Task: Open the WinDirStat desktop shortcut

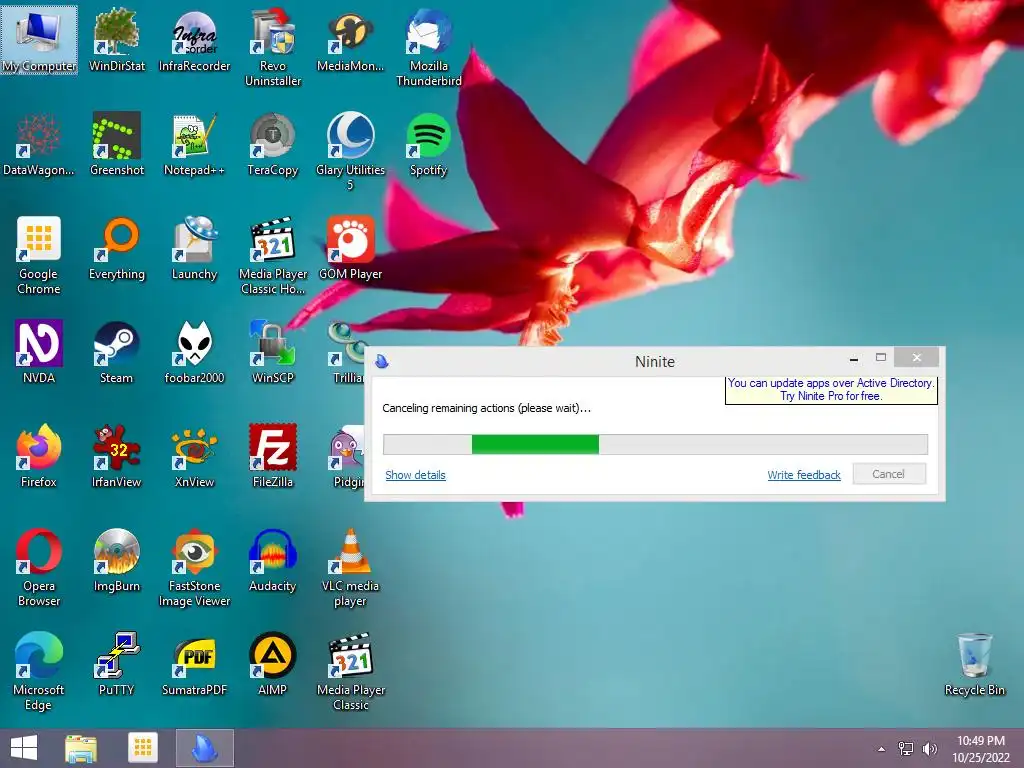Action: pyautogui.click(x=116, y=39)
